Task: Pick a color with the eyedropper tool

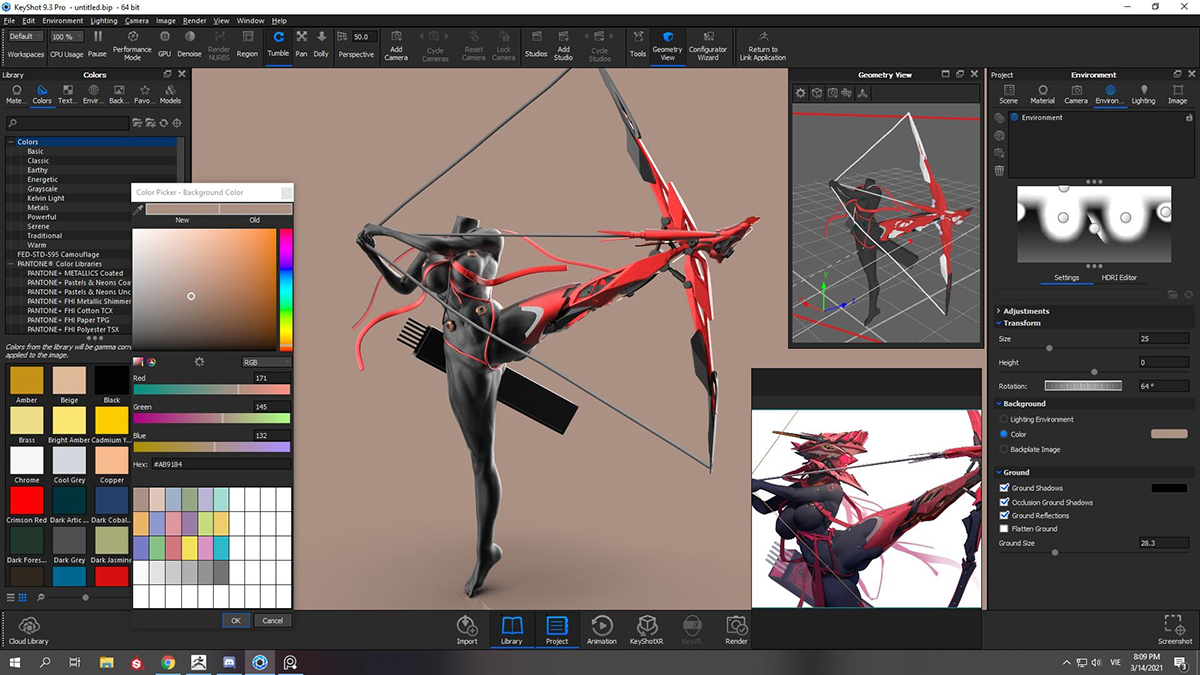Action: coord(138,210)
